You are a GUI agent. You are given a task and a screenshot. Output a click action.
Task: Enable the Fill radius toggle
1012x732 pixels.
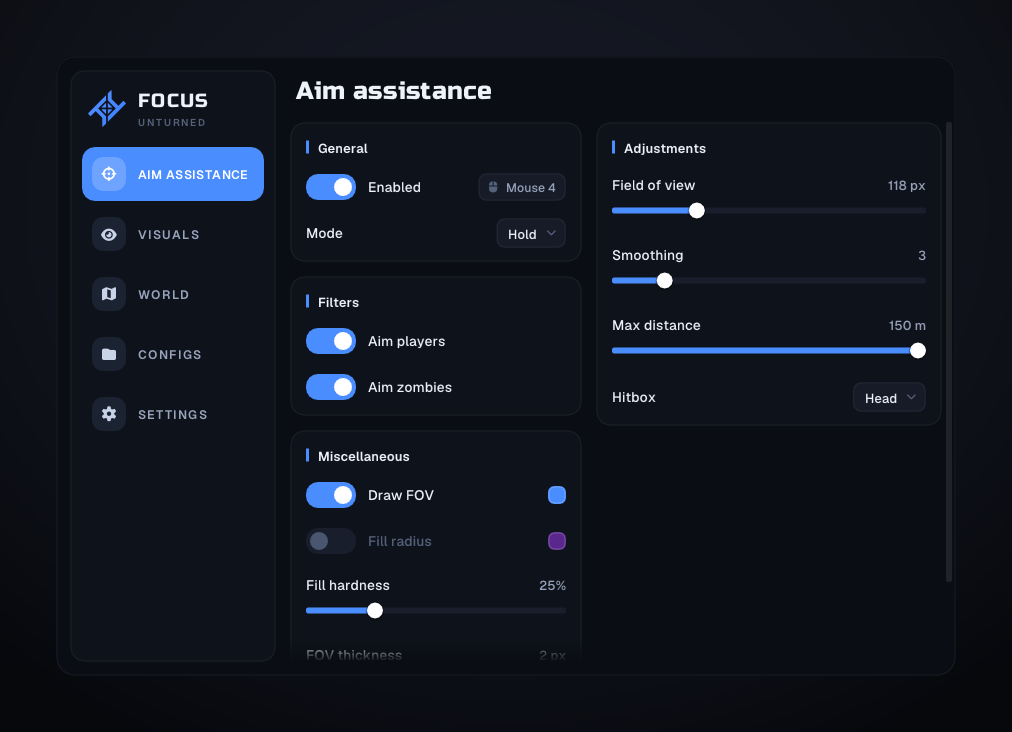pyautogui.click(x=331, y=541)
